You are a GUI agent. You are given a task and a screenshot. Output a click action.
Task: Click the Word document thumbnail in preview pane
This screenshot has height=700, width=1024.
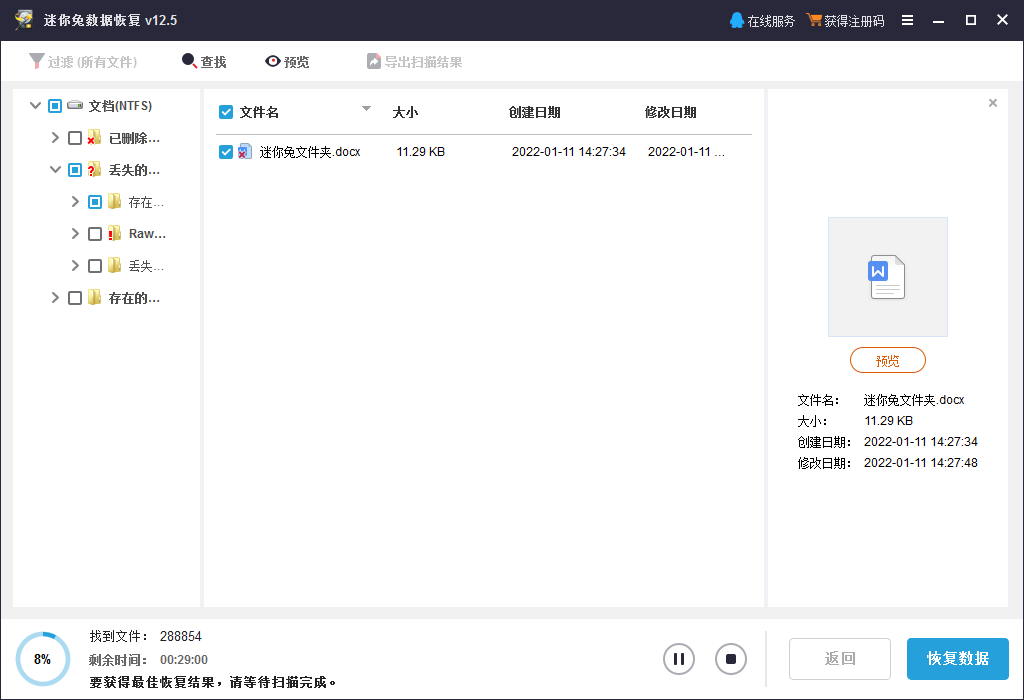coord(887,276)
